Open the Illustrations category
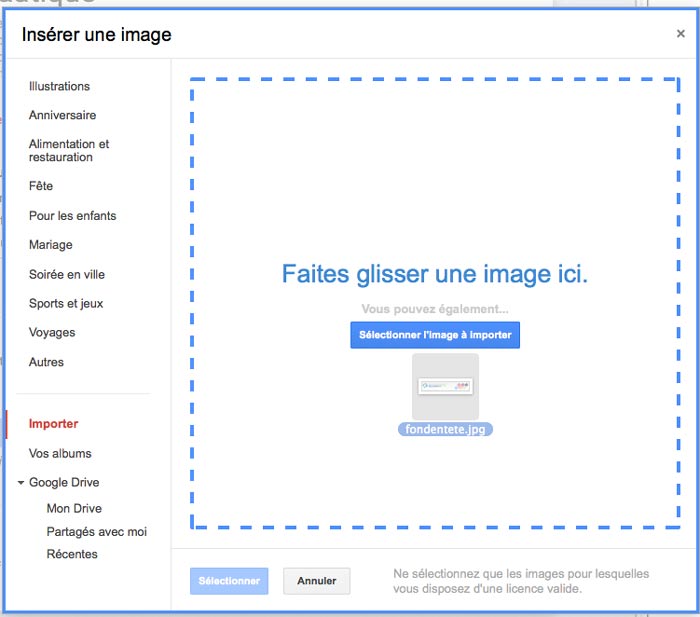 point(59,87)
